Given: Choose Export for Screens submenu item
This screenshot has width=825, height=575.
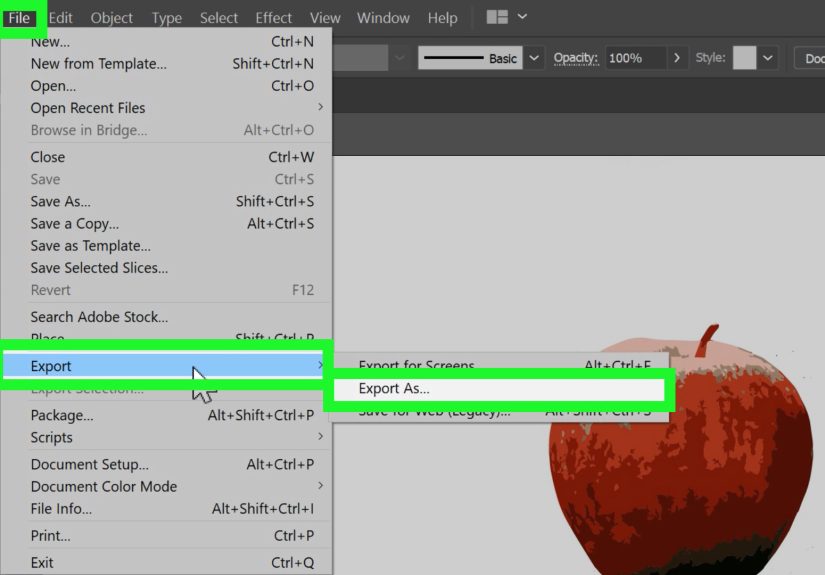Looking at the screenshot, I should (x=499, y=366).
